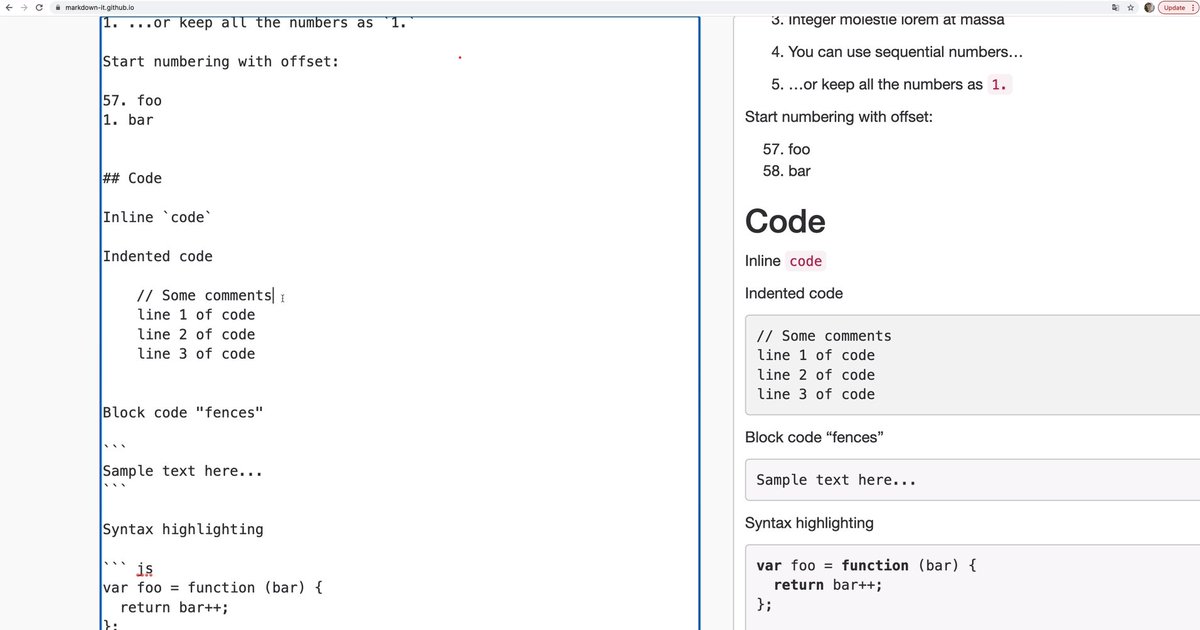This screenshot has width=1200, height=630.
Task: Click source line 'Inline `code`'
Action: pos(157,217)
